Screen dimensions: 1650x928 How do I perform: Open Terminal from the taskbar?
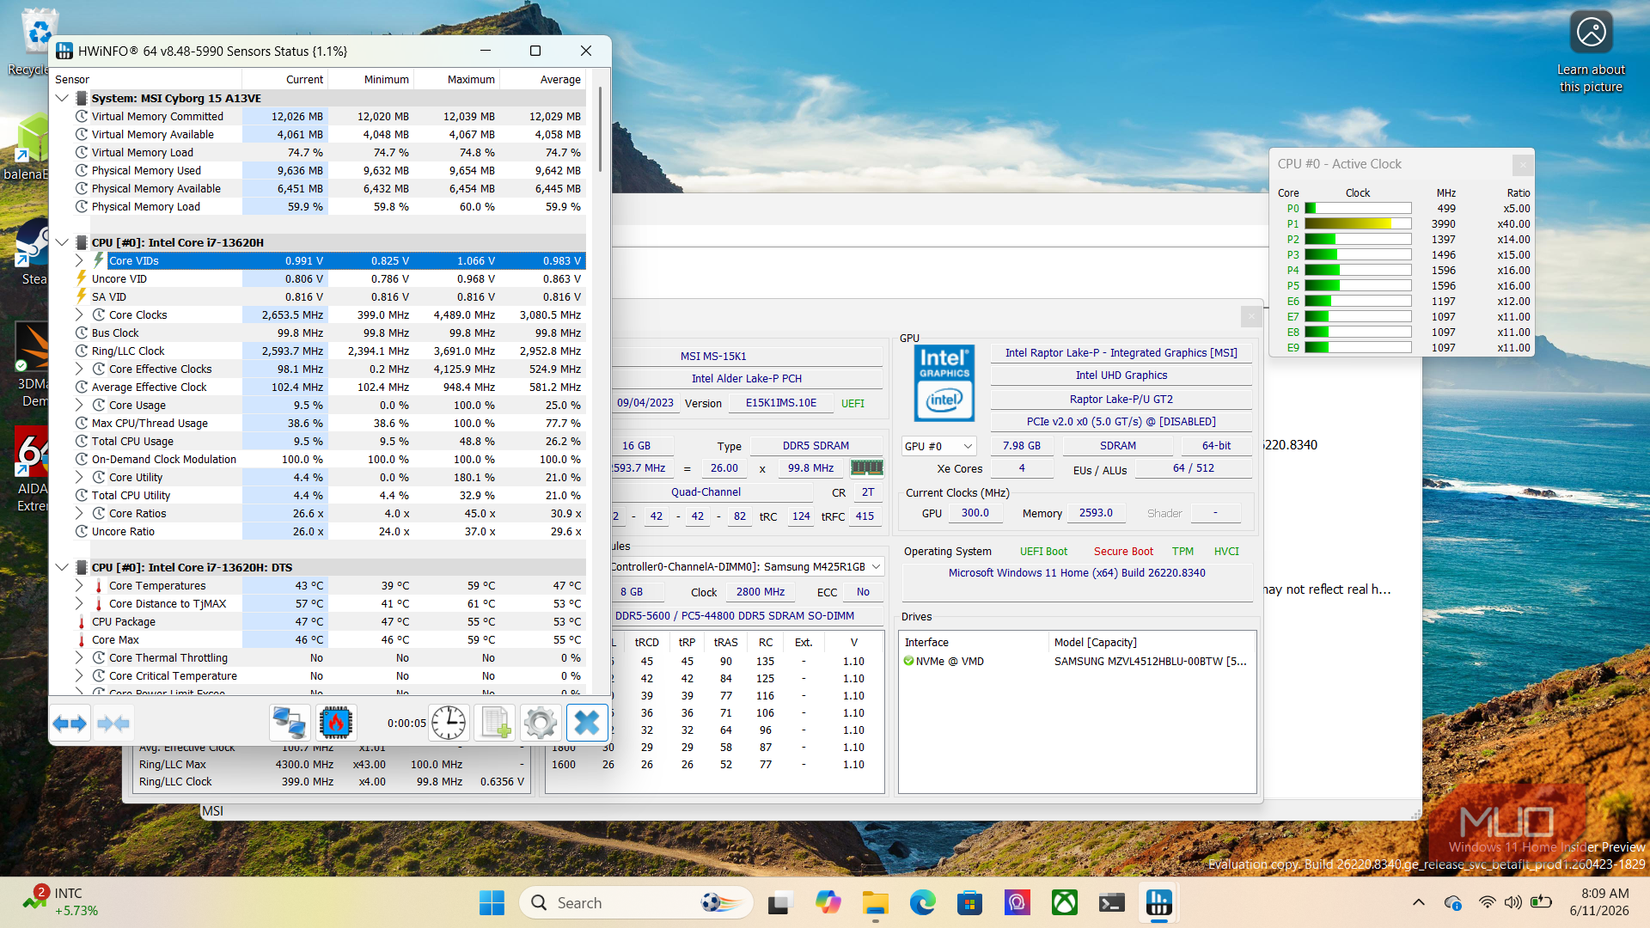point(1112,903)
